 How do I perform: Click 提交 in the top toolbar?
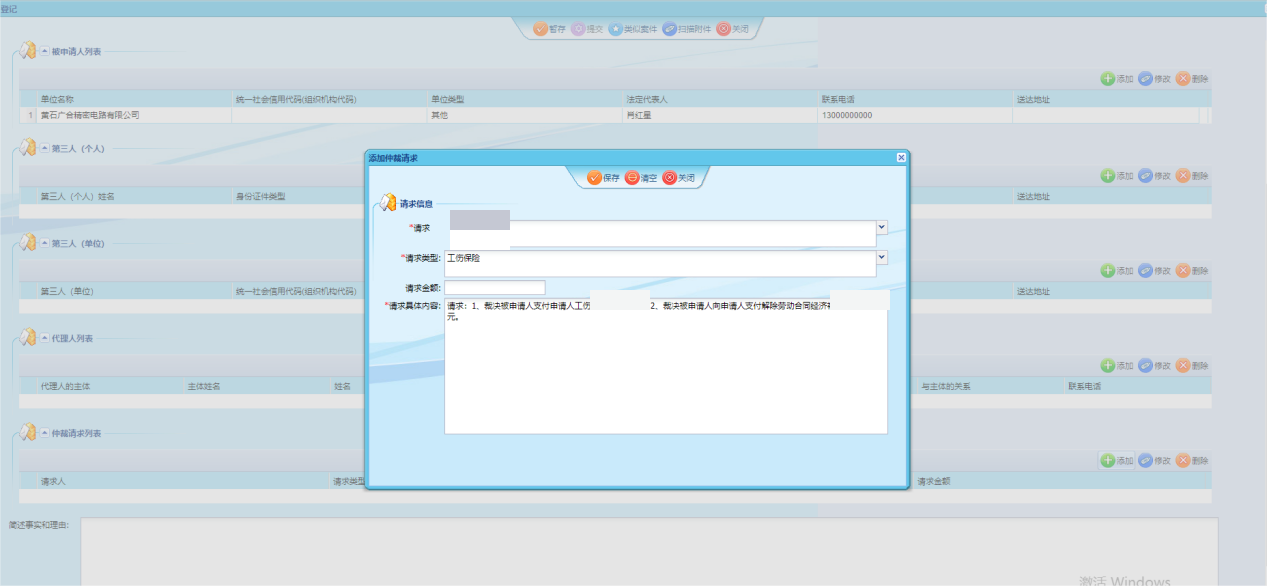tap(578, 29)
